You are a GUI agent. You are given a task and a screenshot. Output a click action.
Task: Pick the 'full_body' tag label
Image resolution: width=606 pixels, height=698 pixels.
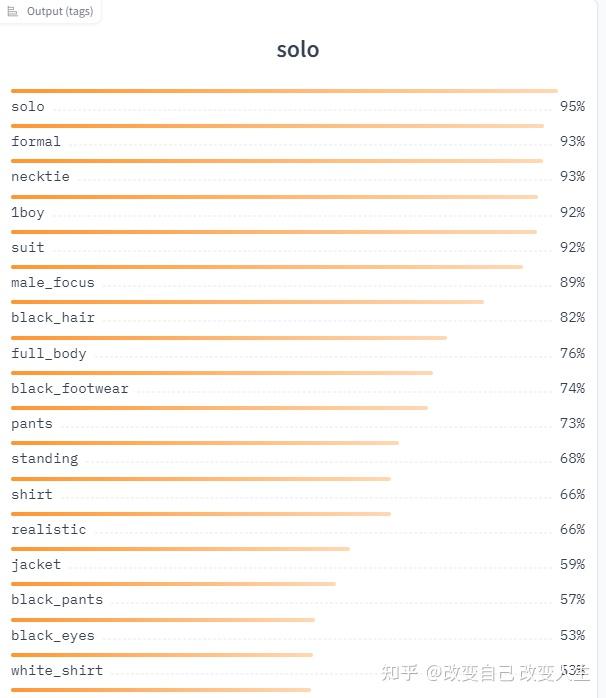pyautogui.click(x=49, y=354)
